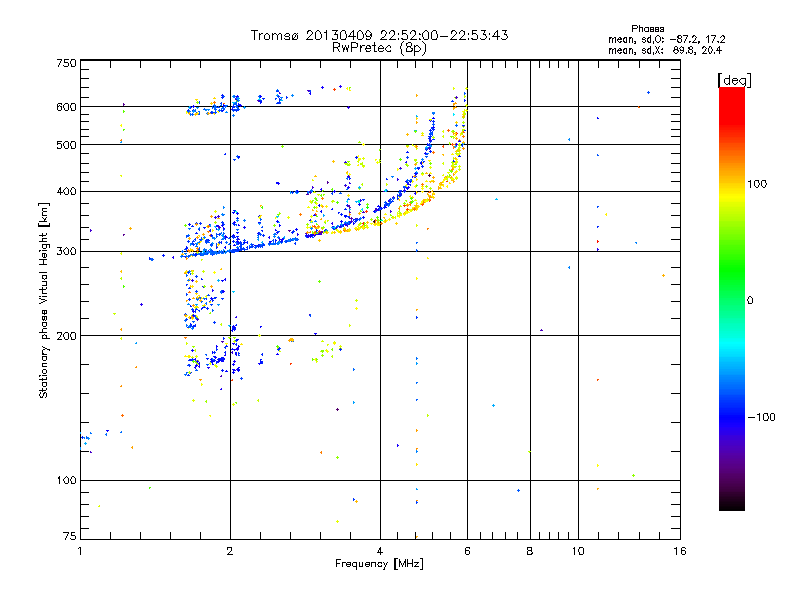800x600 pixels.
Task: Click the x-axis tick label "8"
Action: pos(530,551)
